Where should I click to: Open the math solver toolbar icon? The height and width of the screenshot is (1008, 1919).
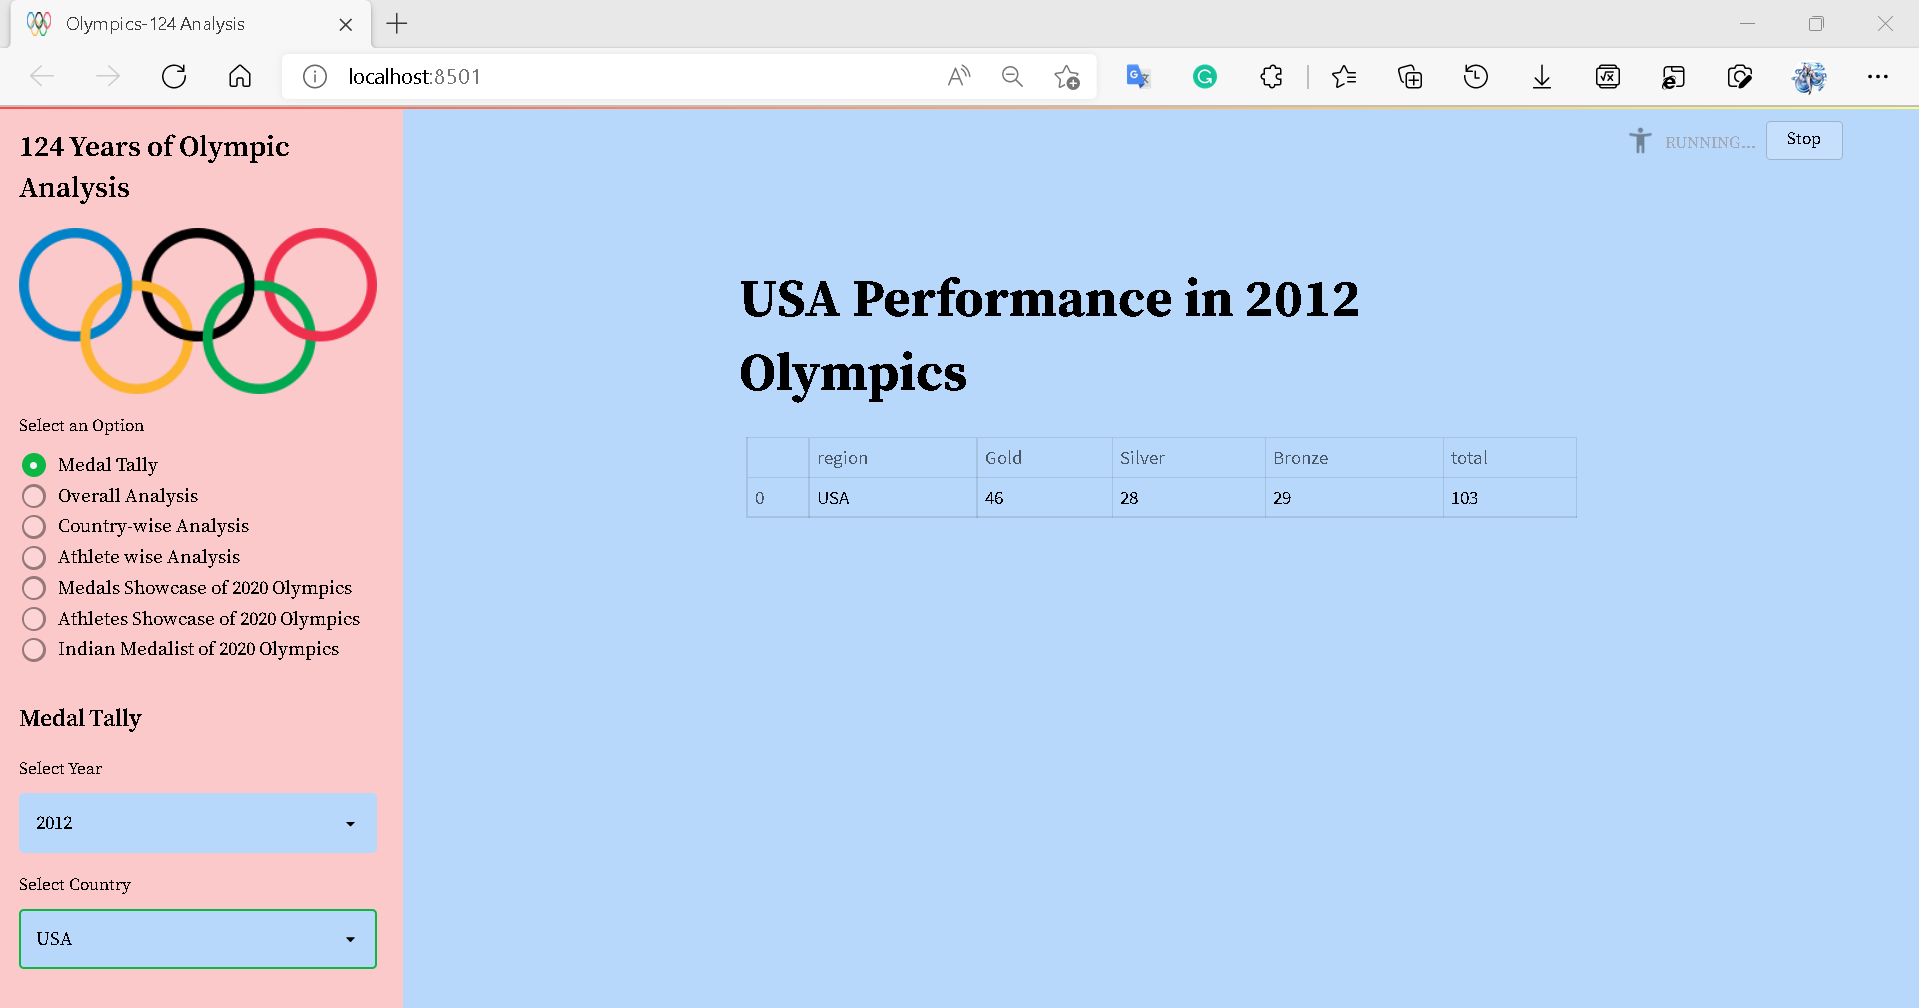coord(1608,77)
